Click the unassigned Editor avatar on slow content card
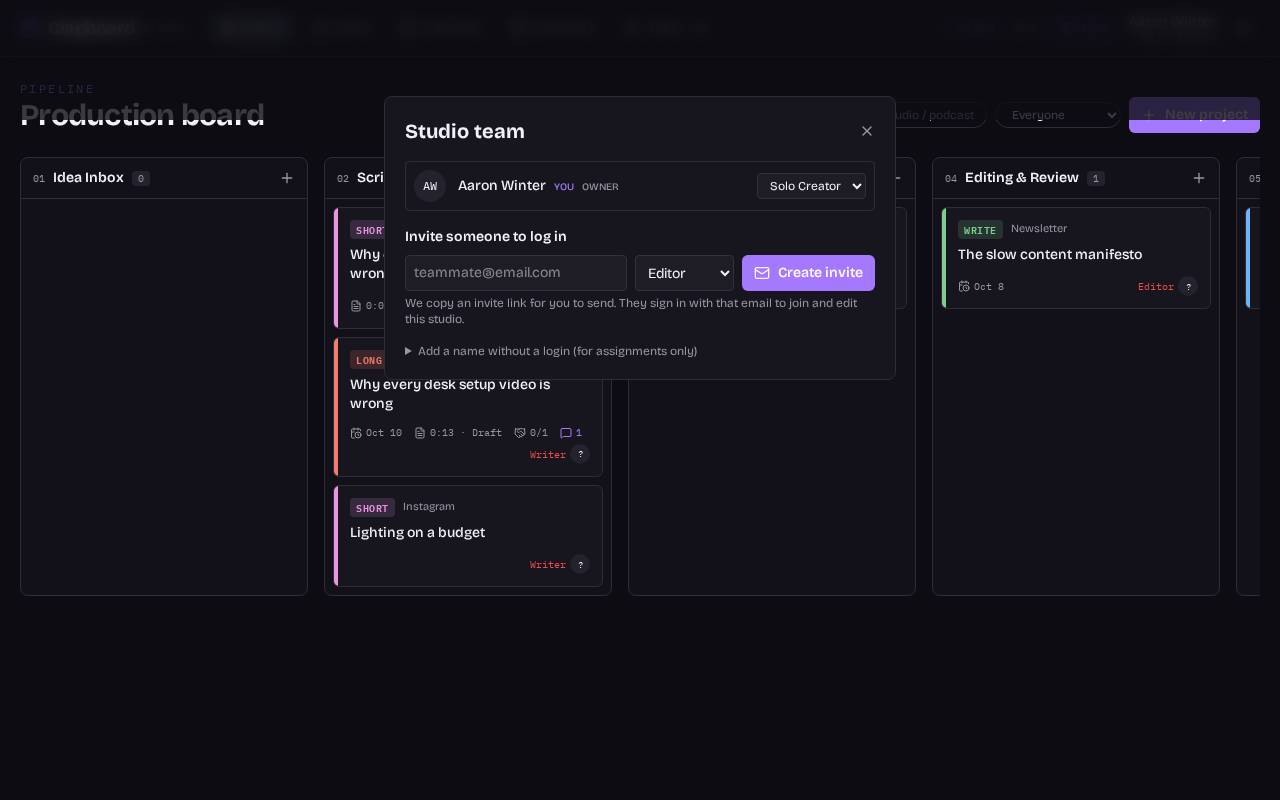Image resolution: width=1280 pixels, height=800 pixels. (1188, 287)
